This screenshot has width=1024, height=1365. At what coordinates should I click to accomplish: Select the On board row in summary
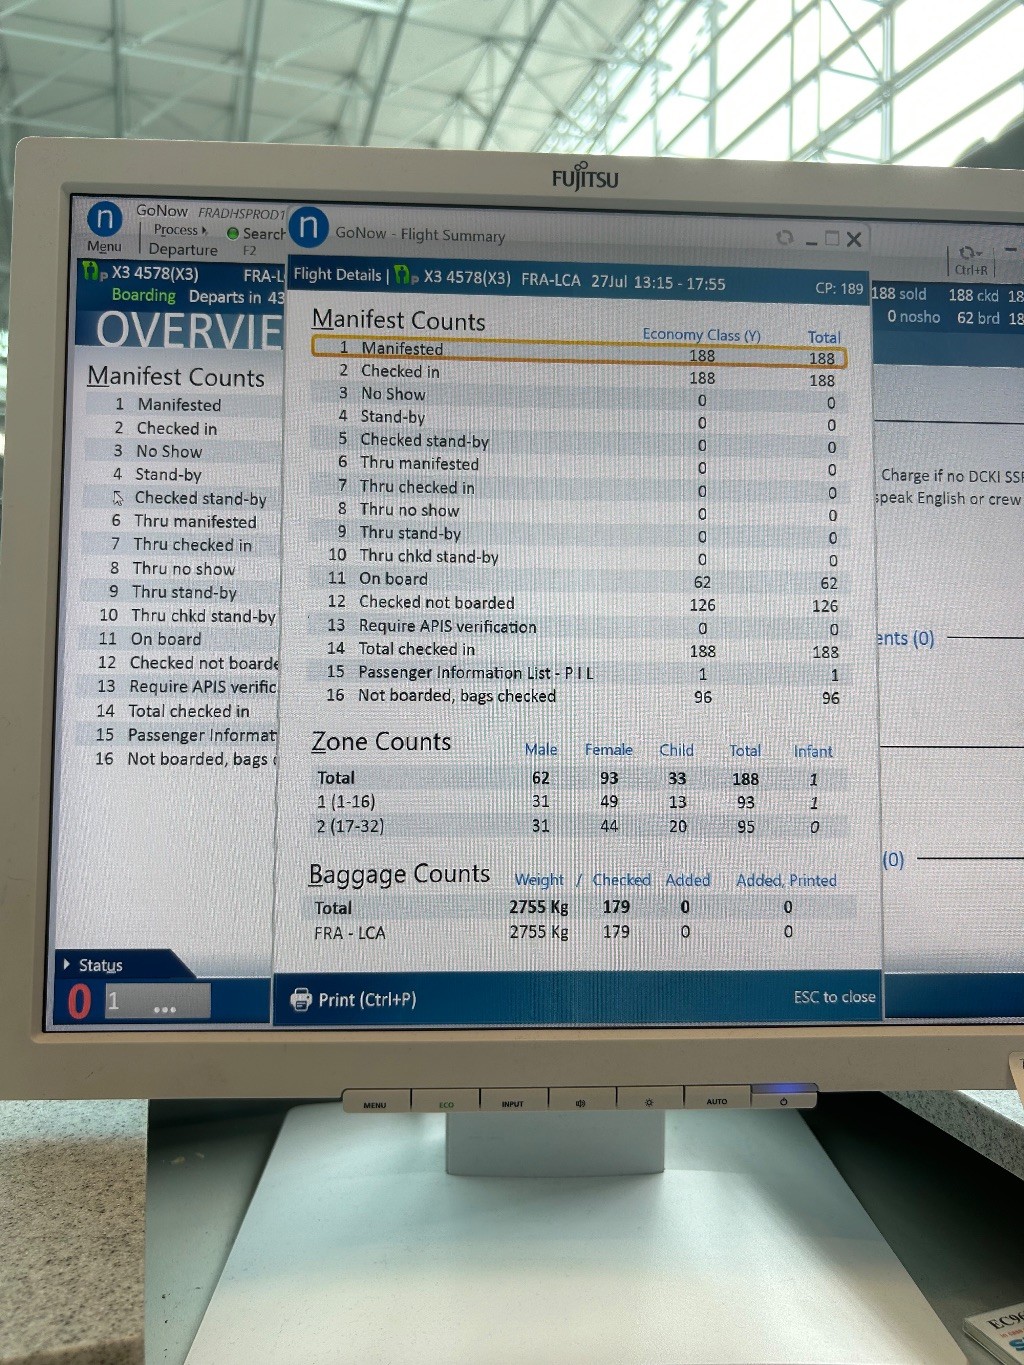pyautogui.click(x=578, y=580)
